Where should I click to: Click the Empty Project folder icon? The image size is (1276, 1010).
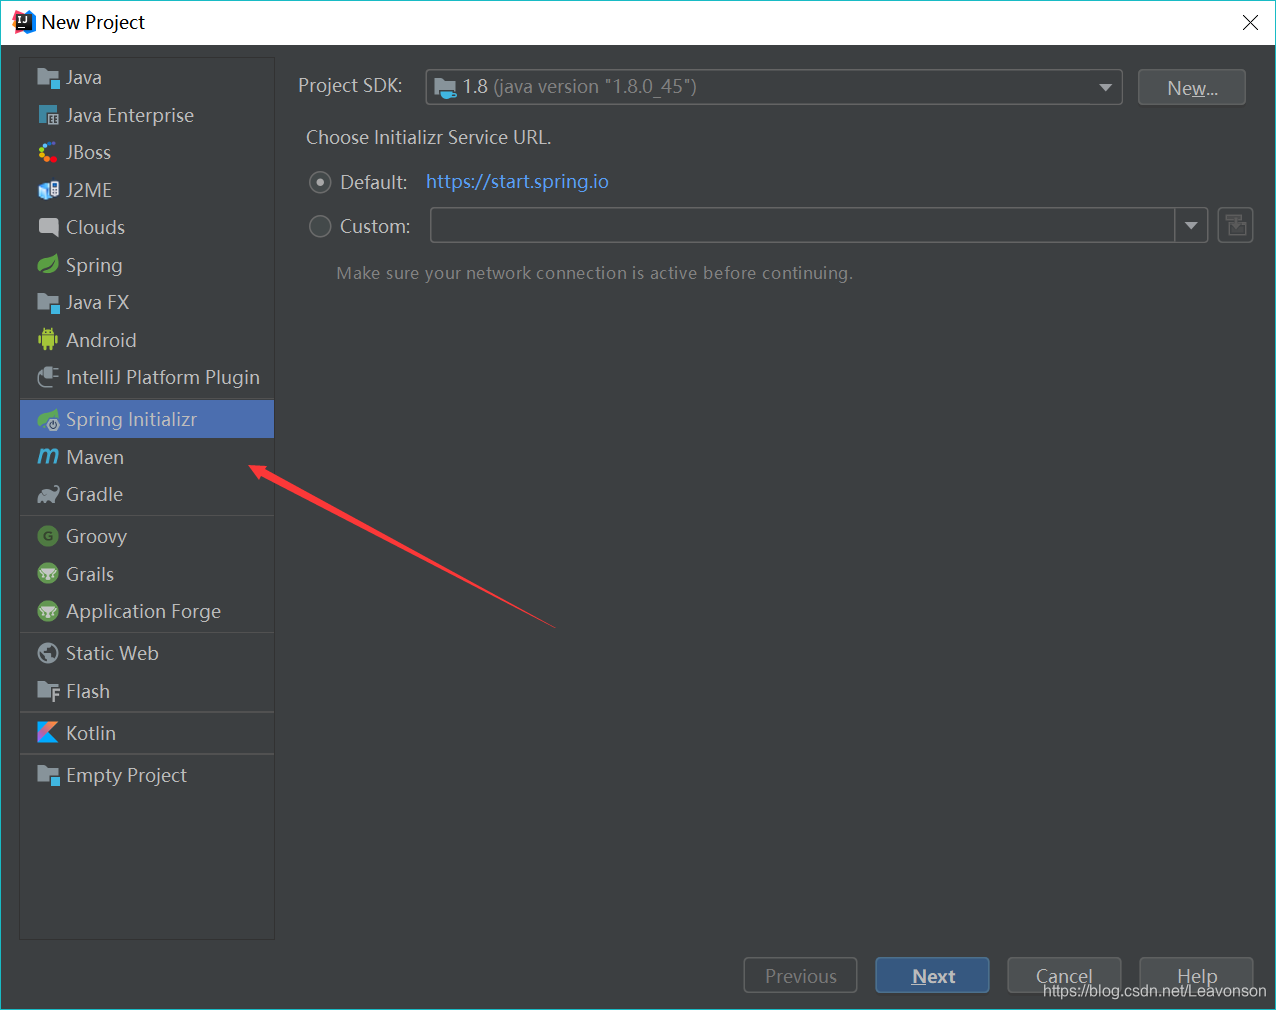(48, 775)
